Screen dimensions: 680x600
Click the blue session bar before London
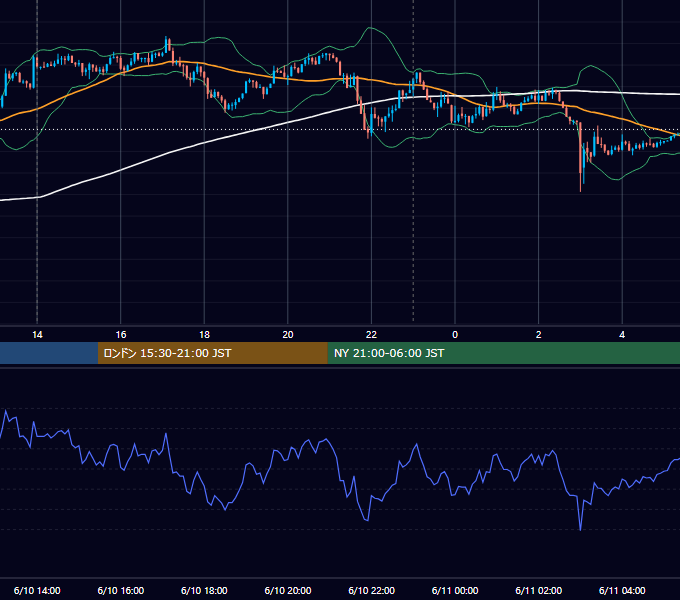click(49, 353)
